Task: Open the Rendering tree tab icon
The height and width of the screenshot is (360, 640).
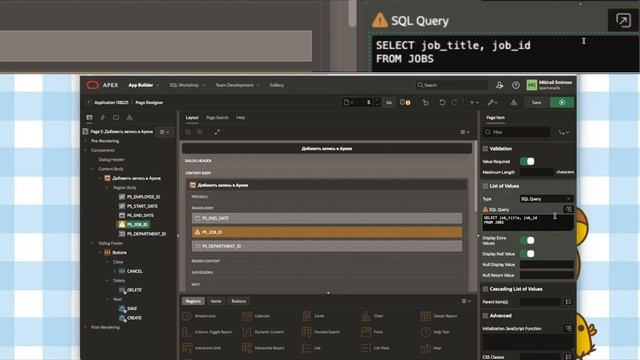Action: tap(89, 118)
